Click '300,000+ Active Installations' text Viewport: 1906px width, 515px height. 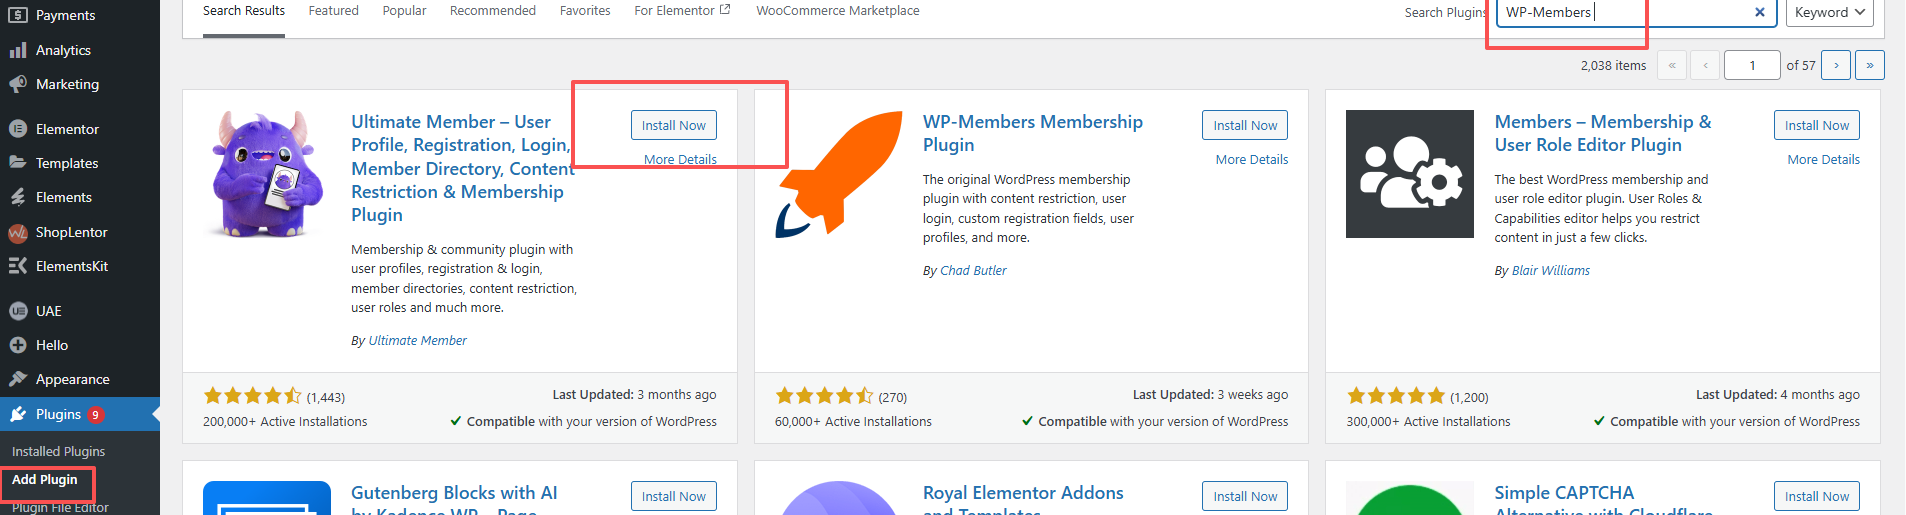tap(1428, 422)
